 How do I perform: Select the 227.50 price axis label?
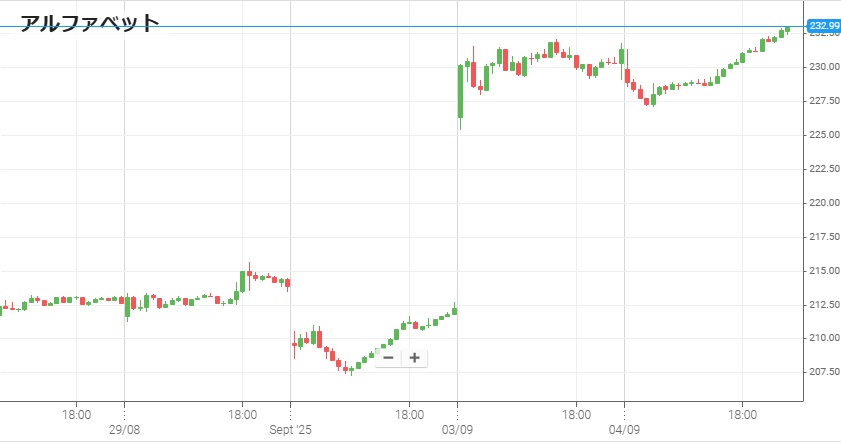point(824,100)
